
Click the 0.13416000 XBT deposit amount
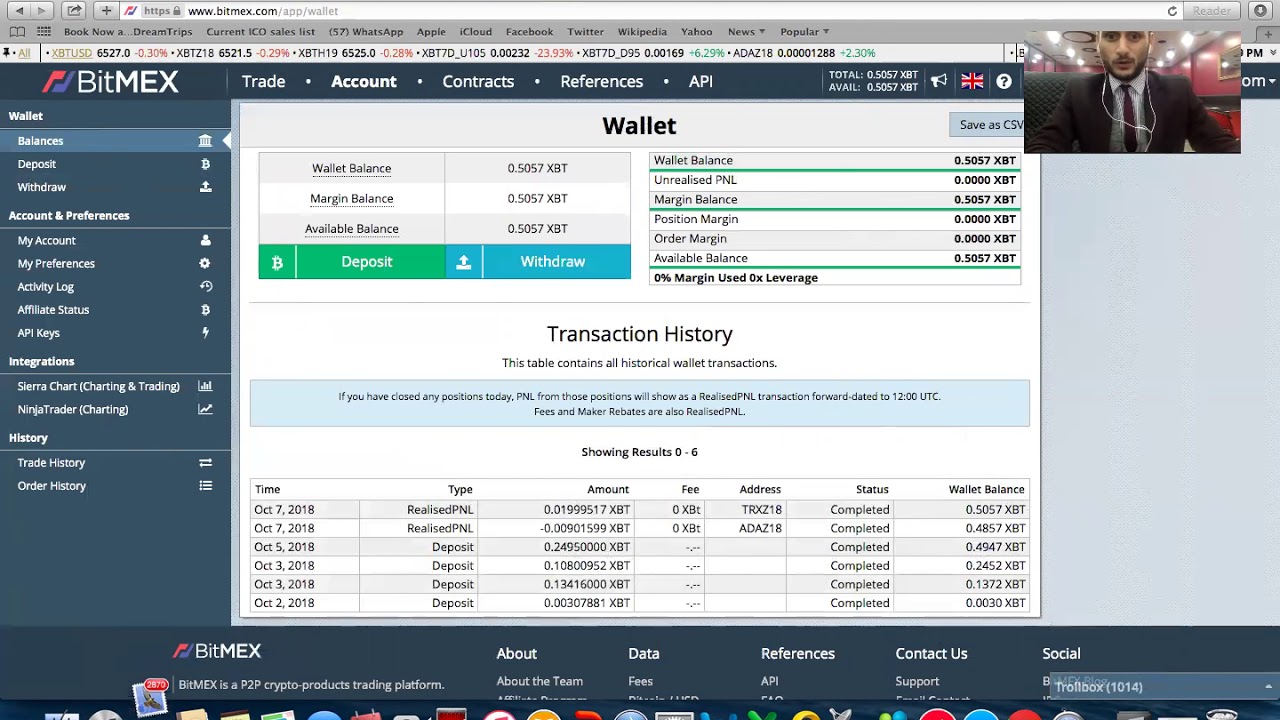click(587, 584)
